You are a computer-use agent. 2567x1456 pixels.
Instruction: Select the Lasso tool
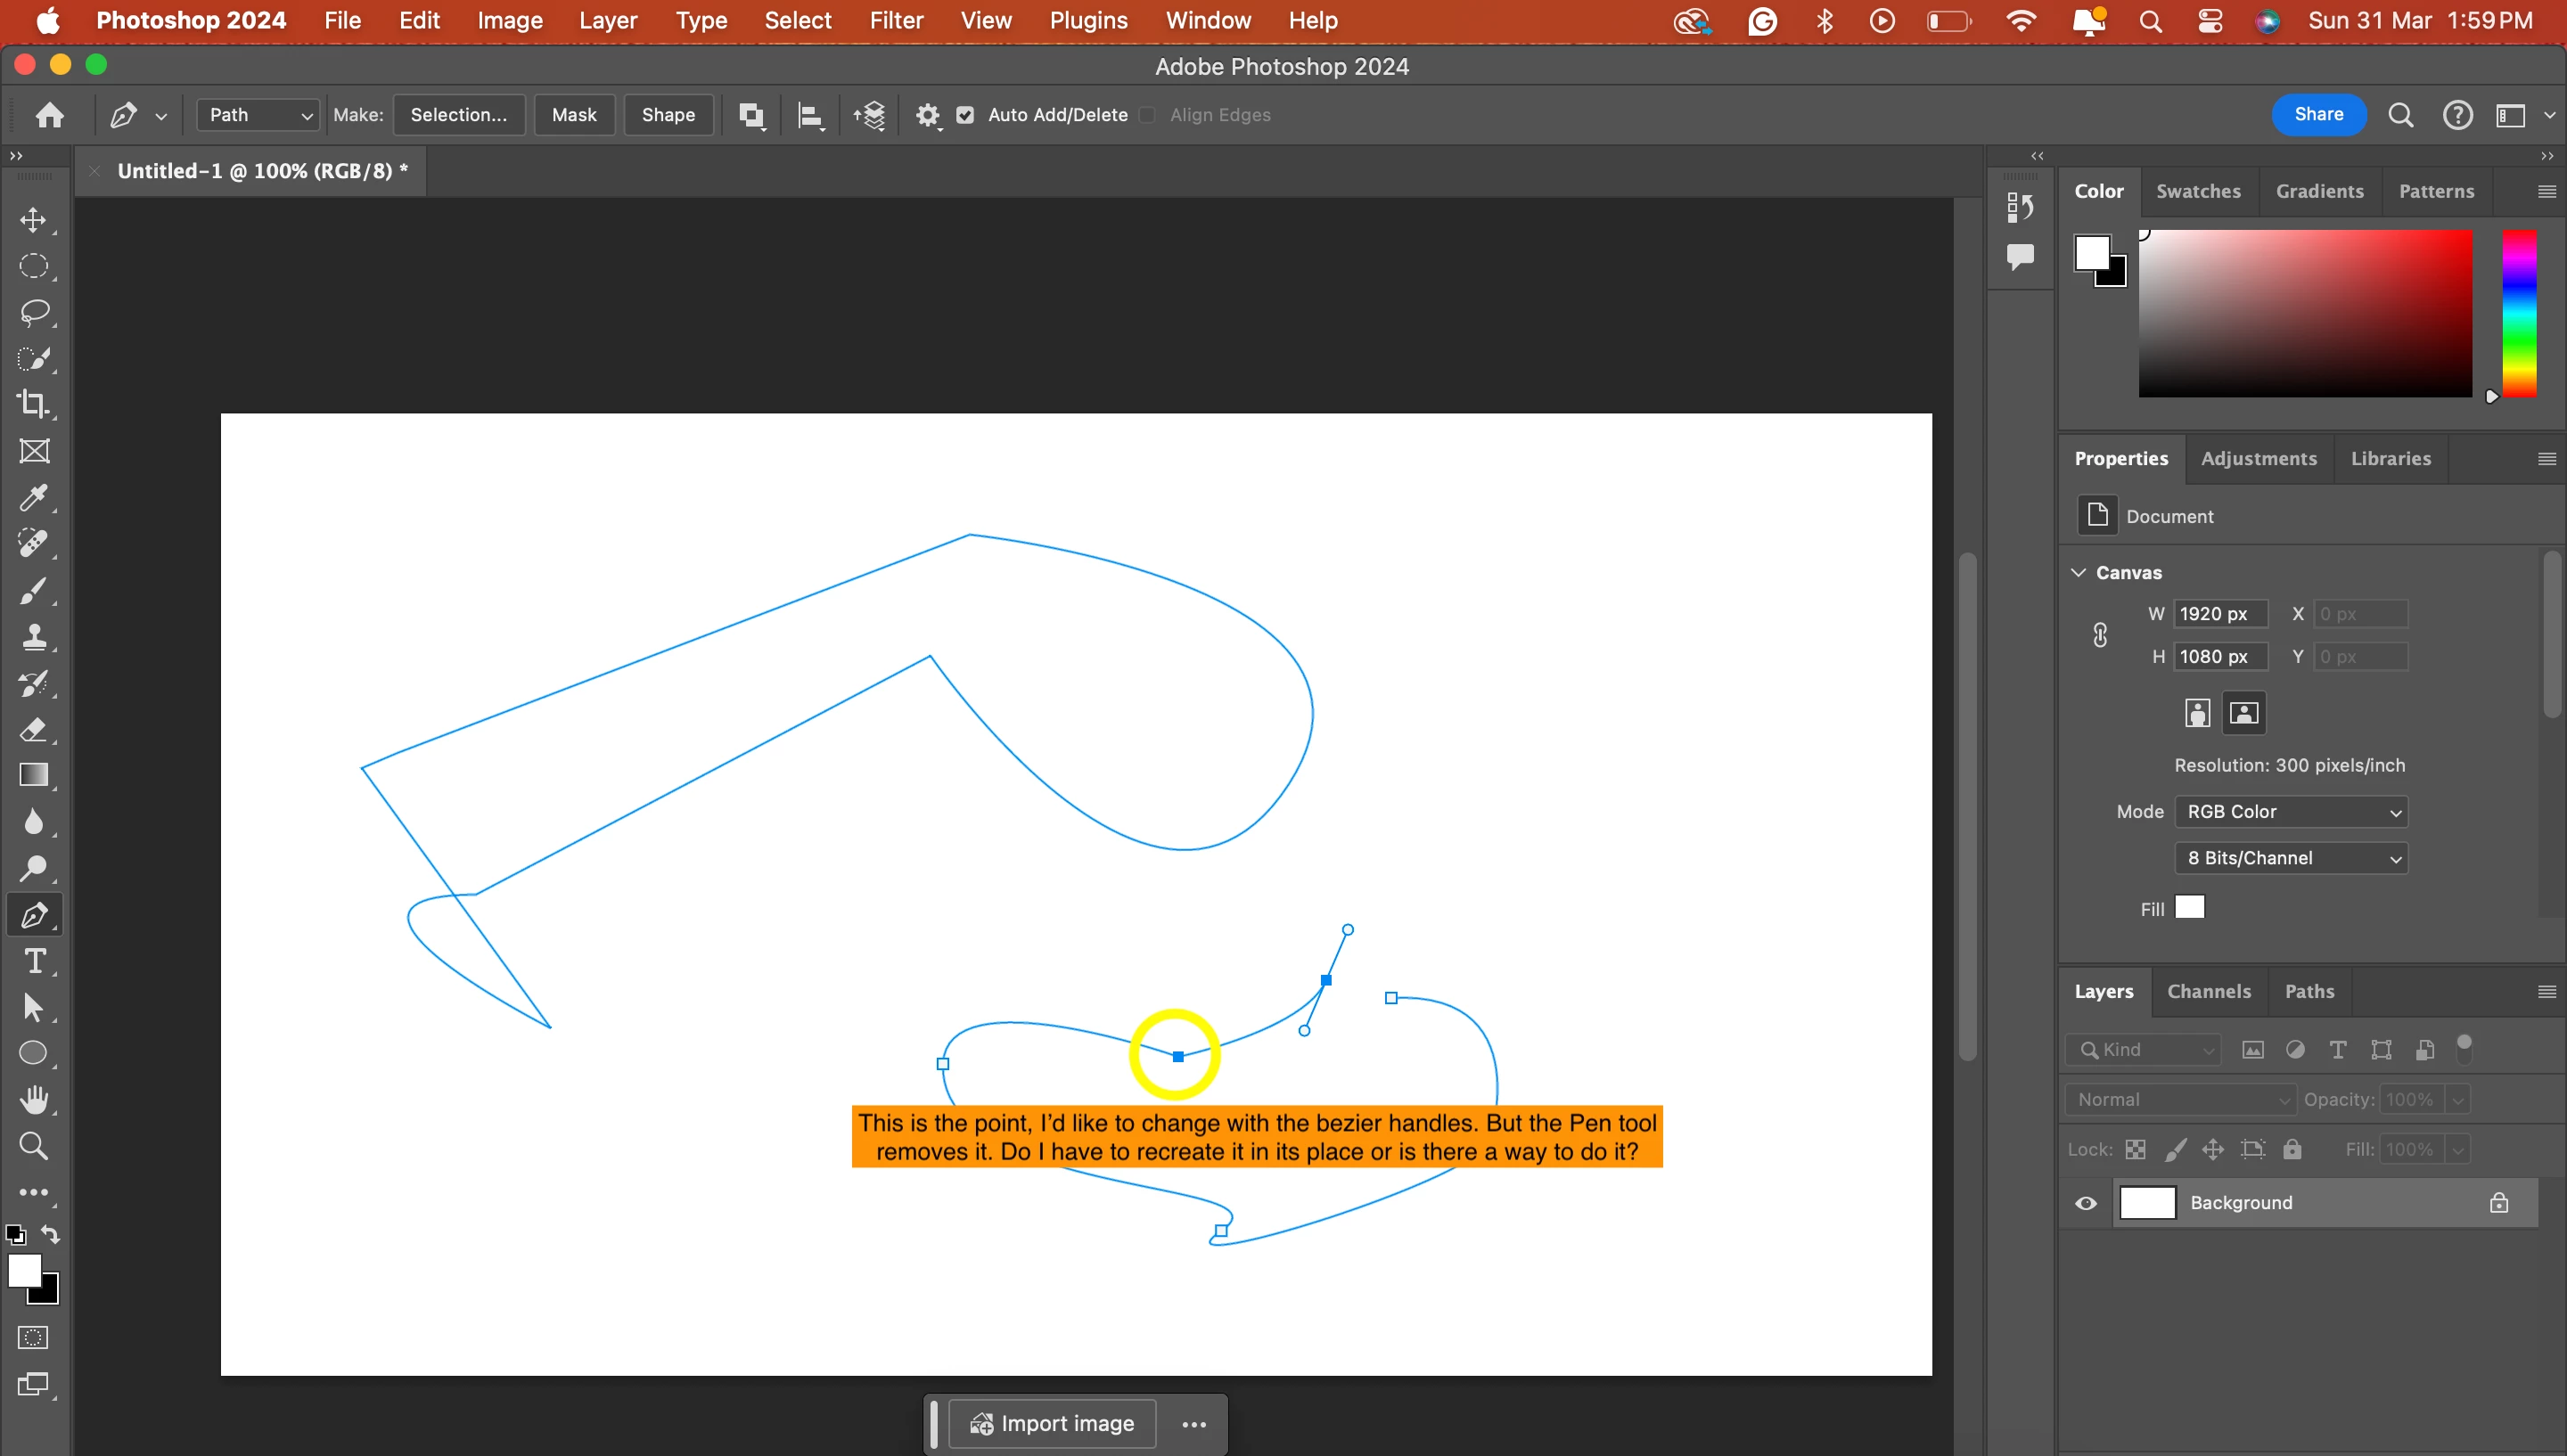click(34, 312)
